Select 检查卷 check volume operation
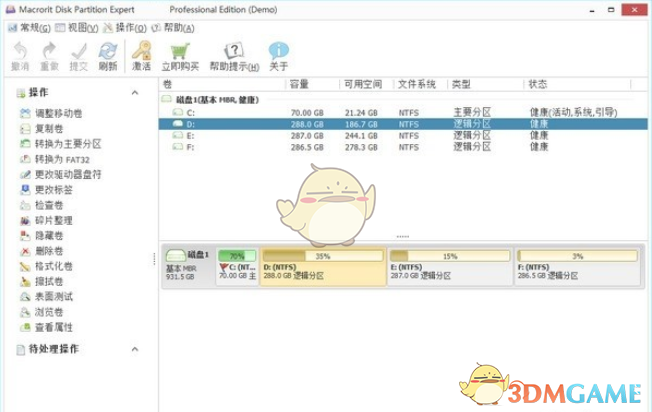Image resolution: width=652 pixels, height=412 pixels. tap(49, 205)
